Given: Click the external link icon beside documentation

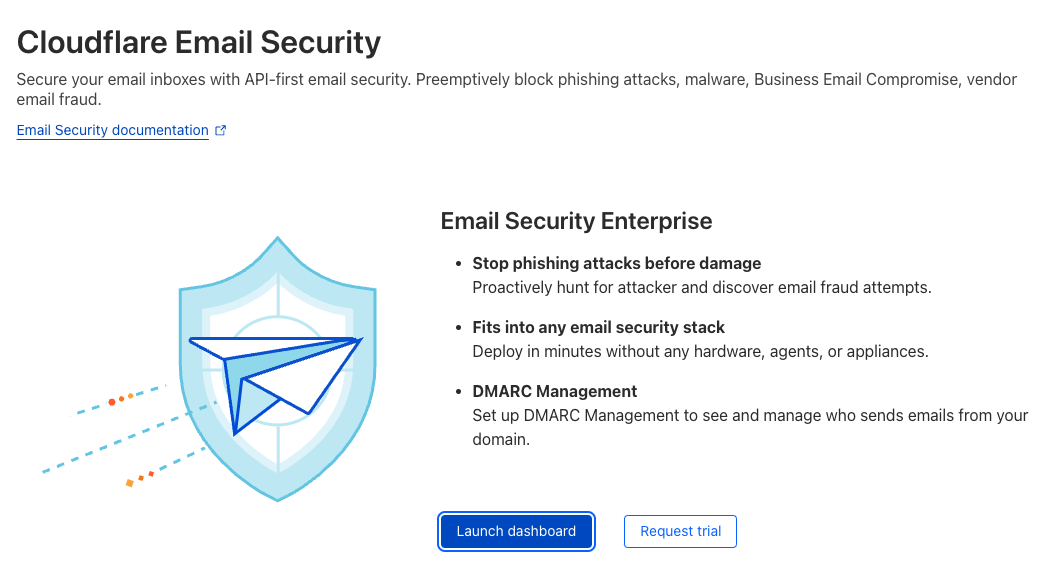Looking at the screenshot, I should tap(221, 130).
